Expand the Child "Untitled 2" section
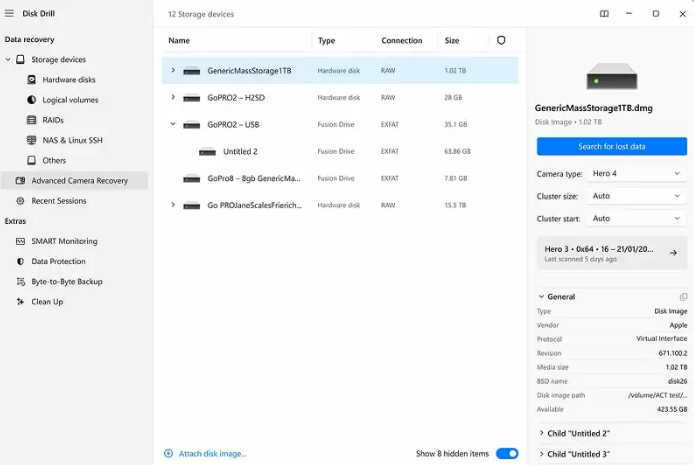The height and width of the screenshot is (465, 694). point(542,433)
